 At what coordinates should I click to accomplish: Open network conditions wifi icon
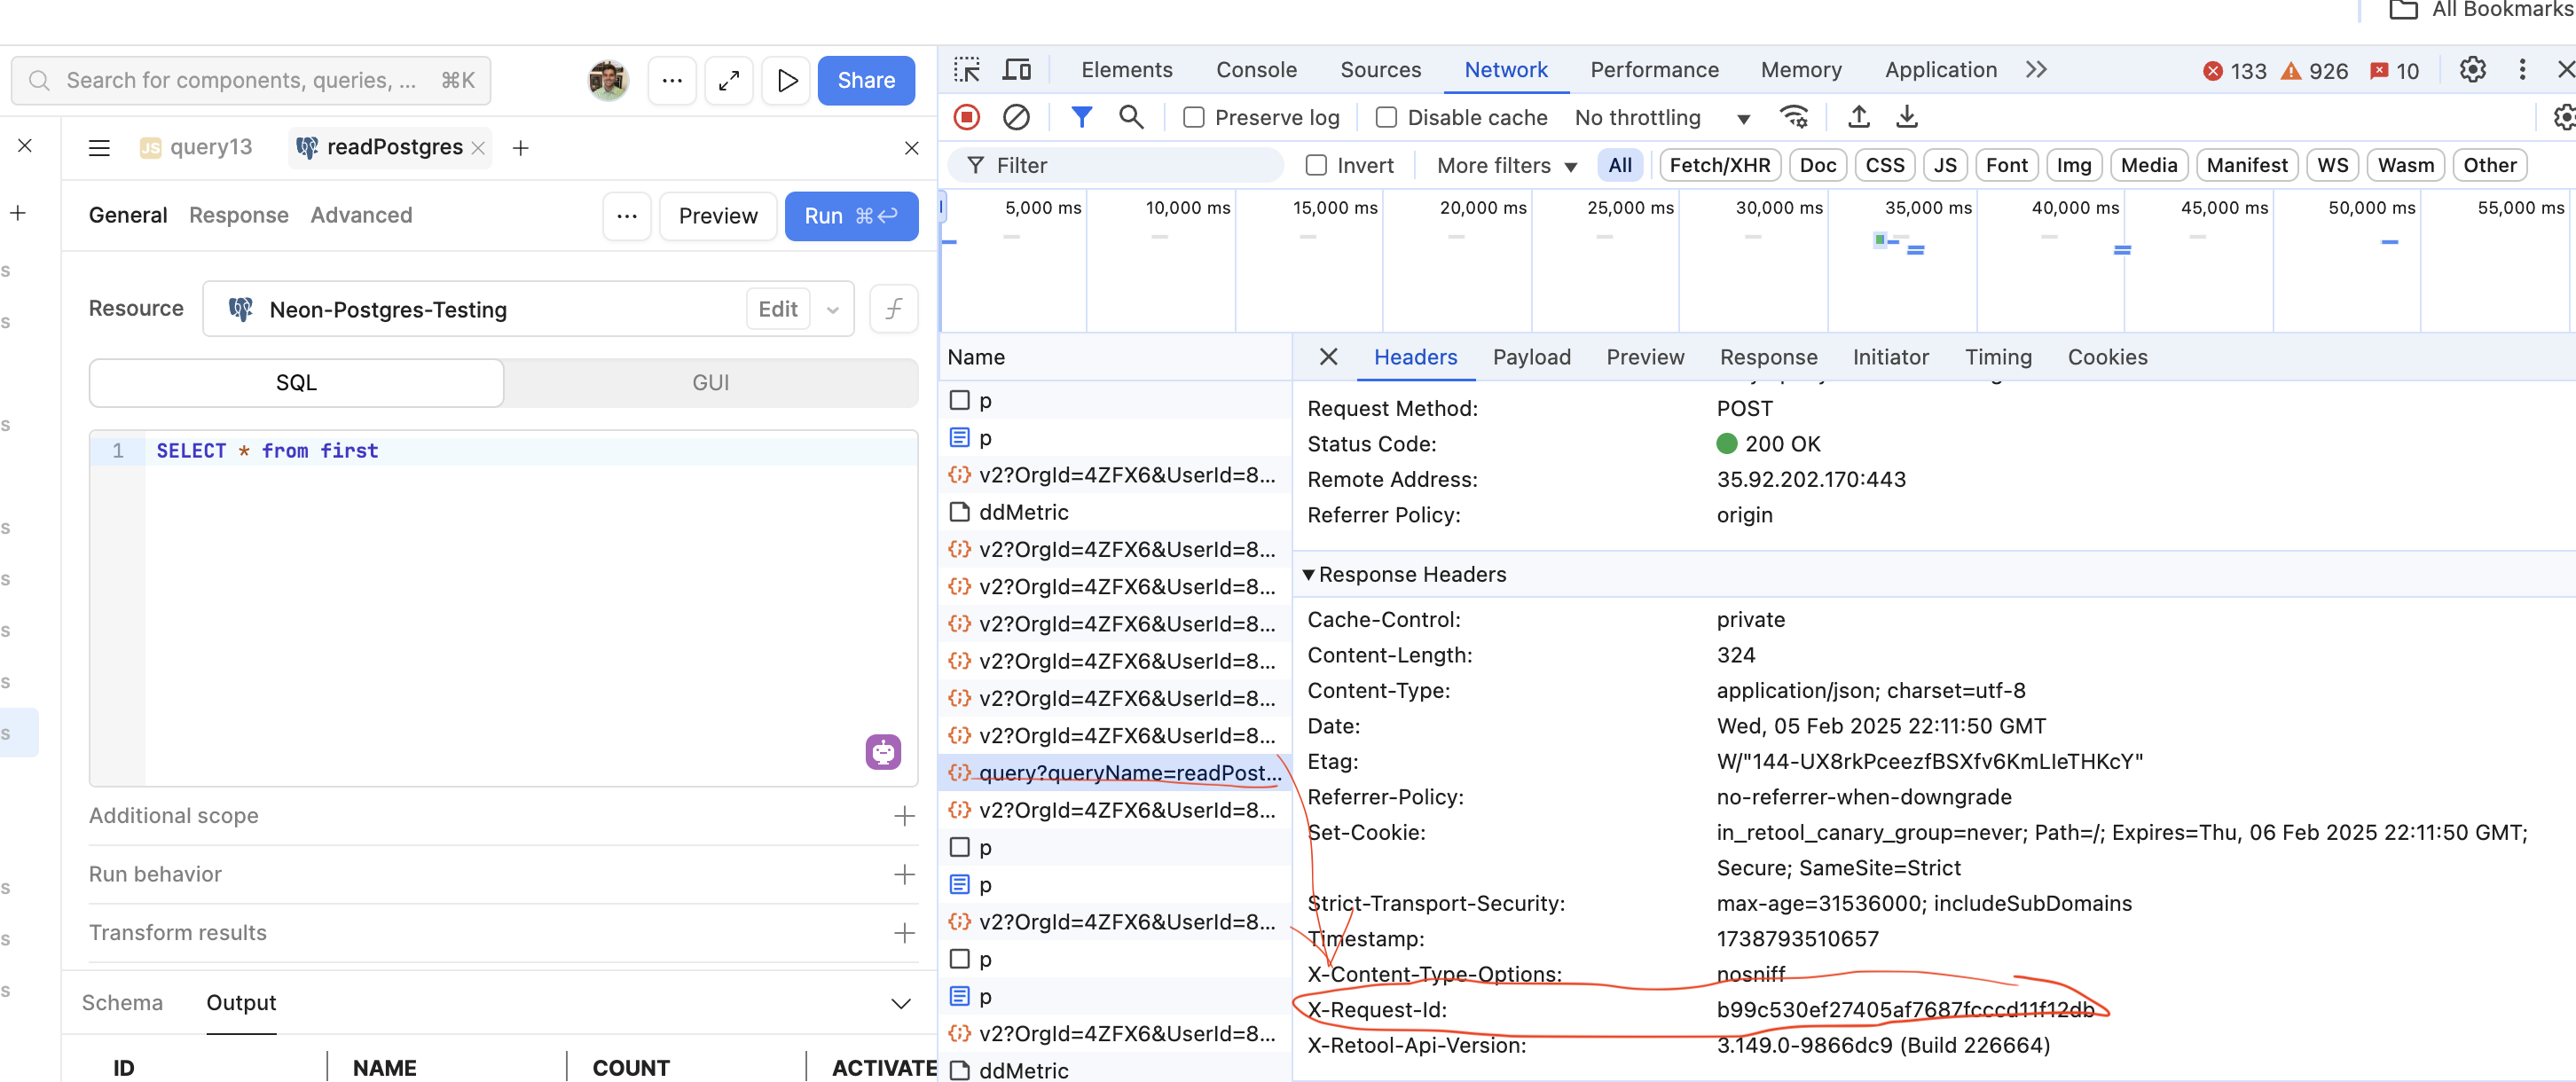1795,117
